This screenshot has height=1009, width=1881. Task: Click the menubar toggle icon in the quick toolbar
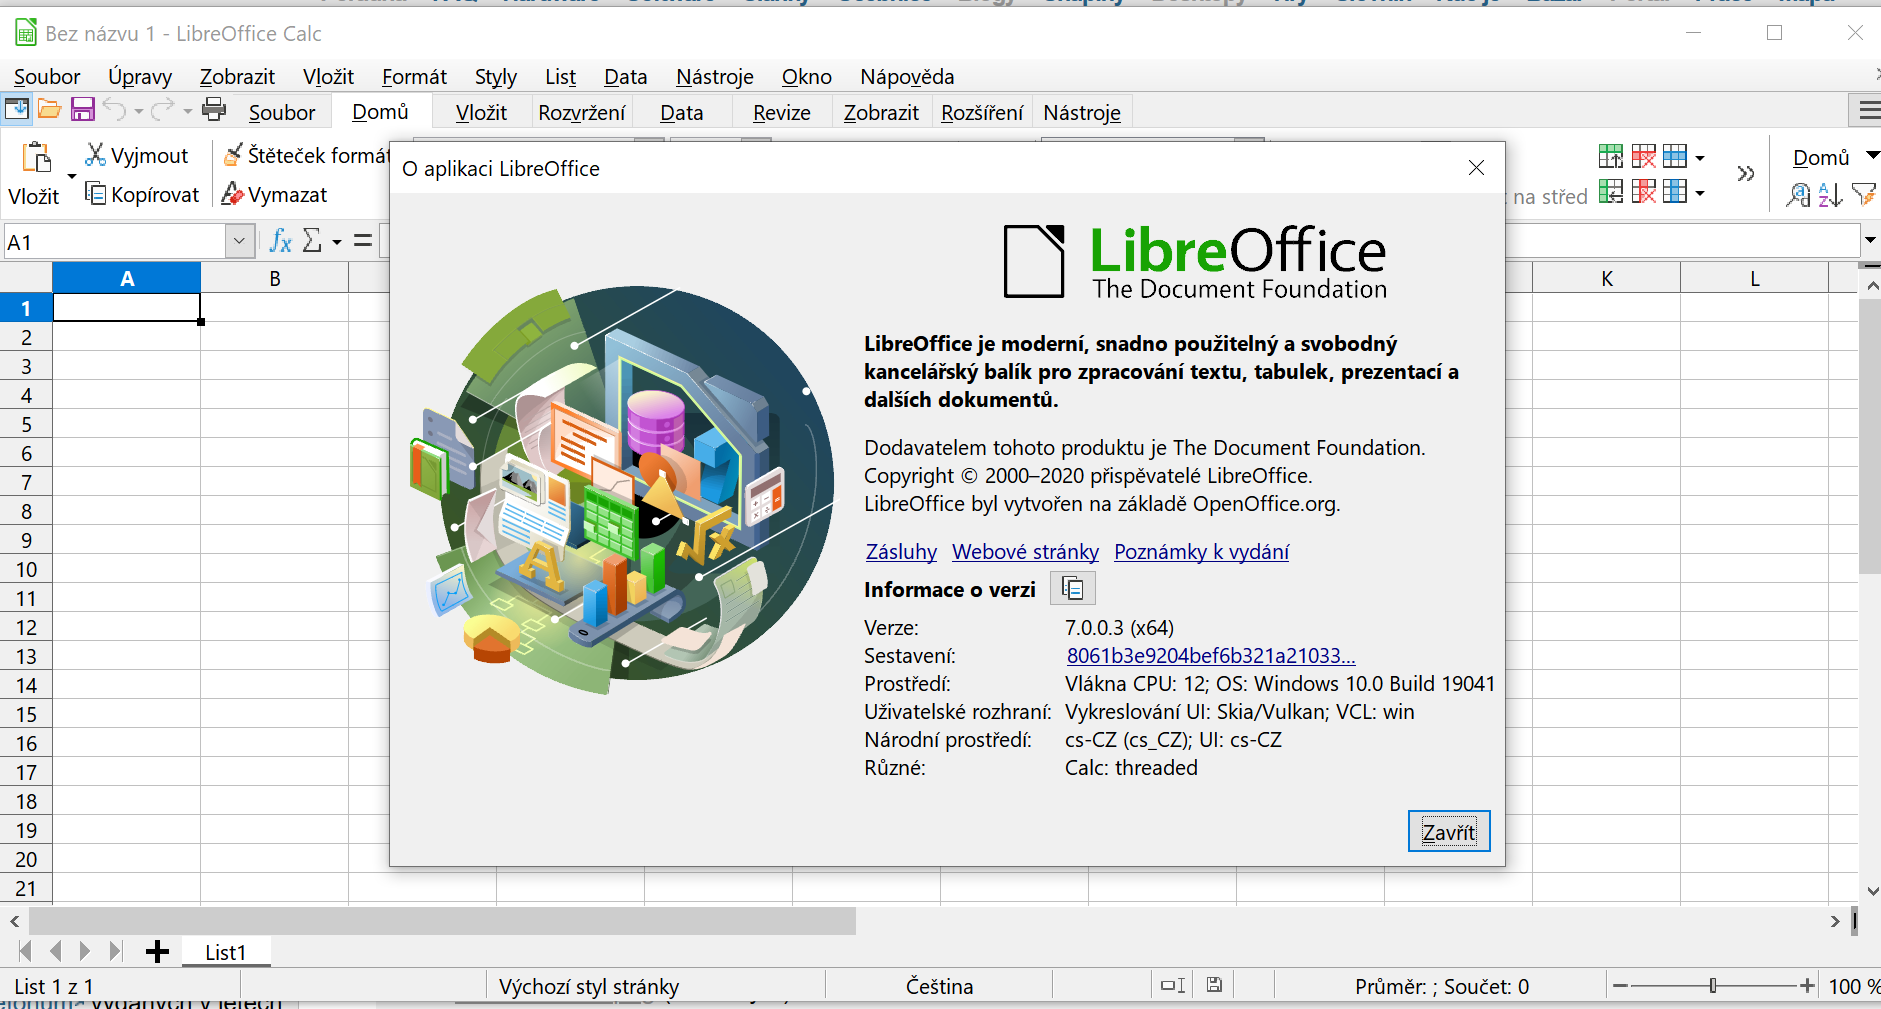point(17,109)
